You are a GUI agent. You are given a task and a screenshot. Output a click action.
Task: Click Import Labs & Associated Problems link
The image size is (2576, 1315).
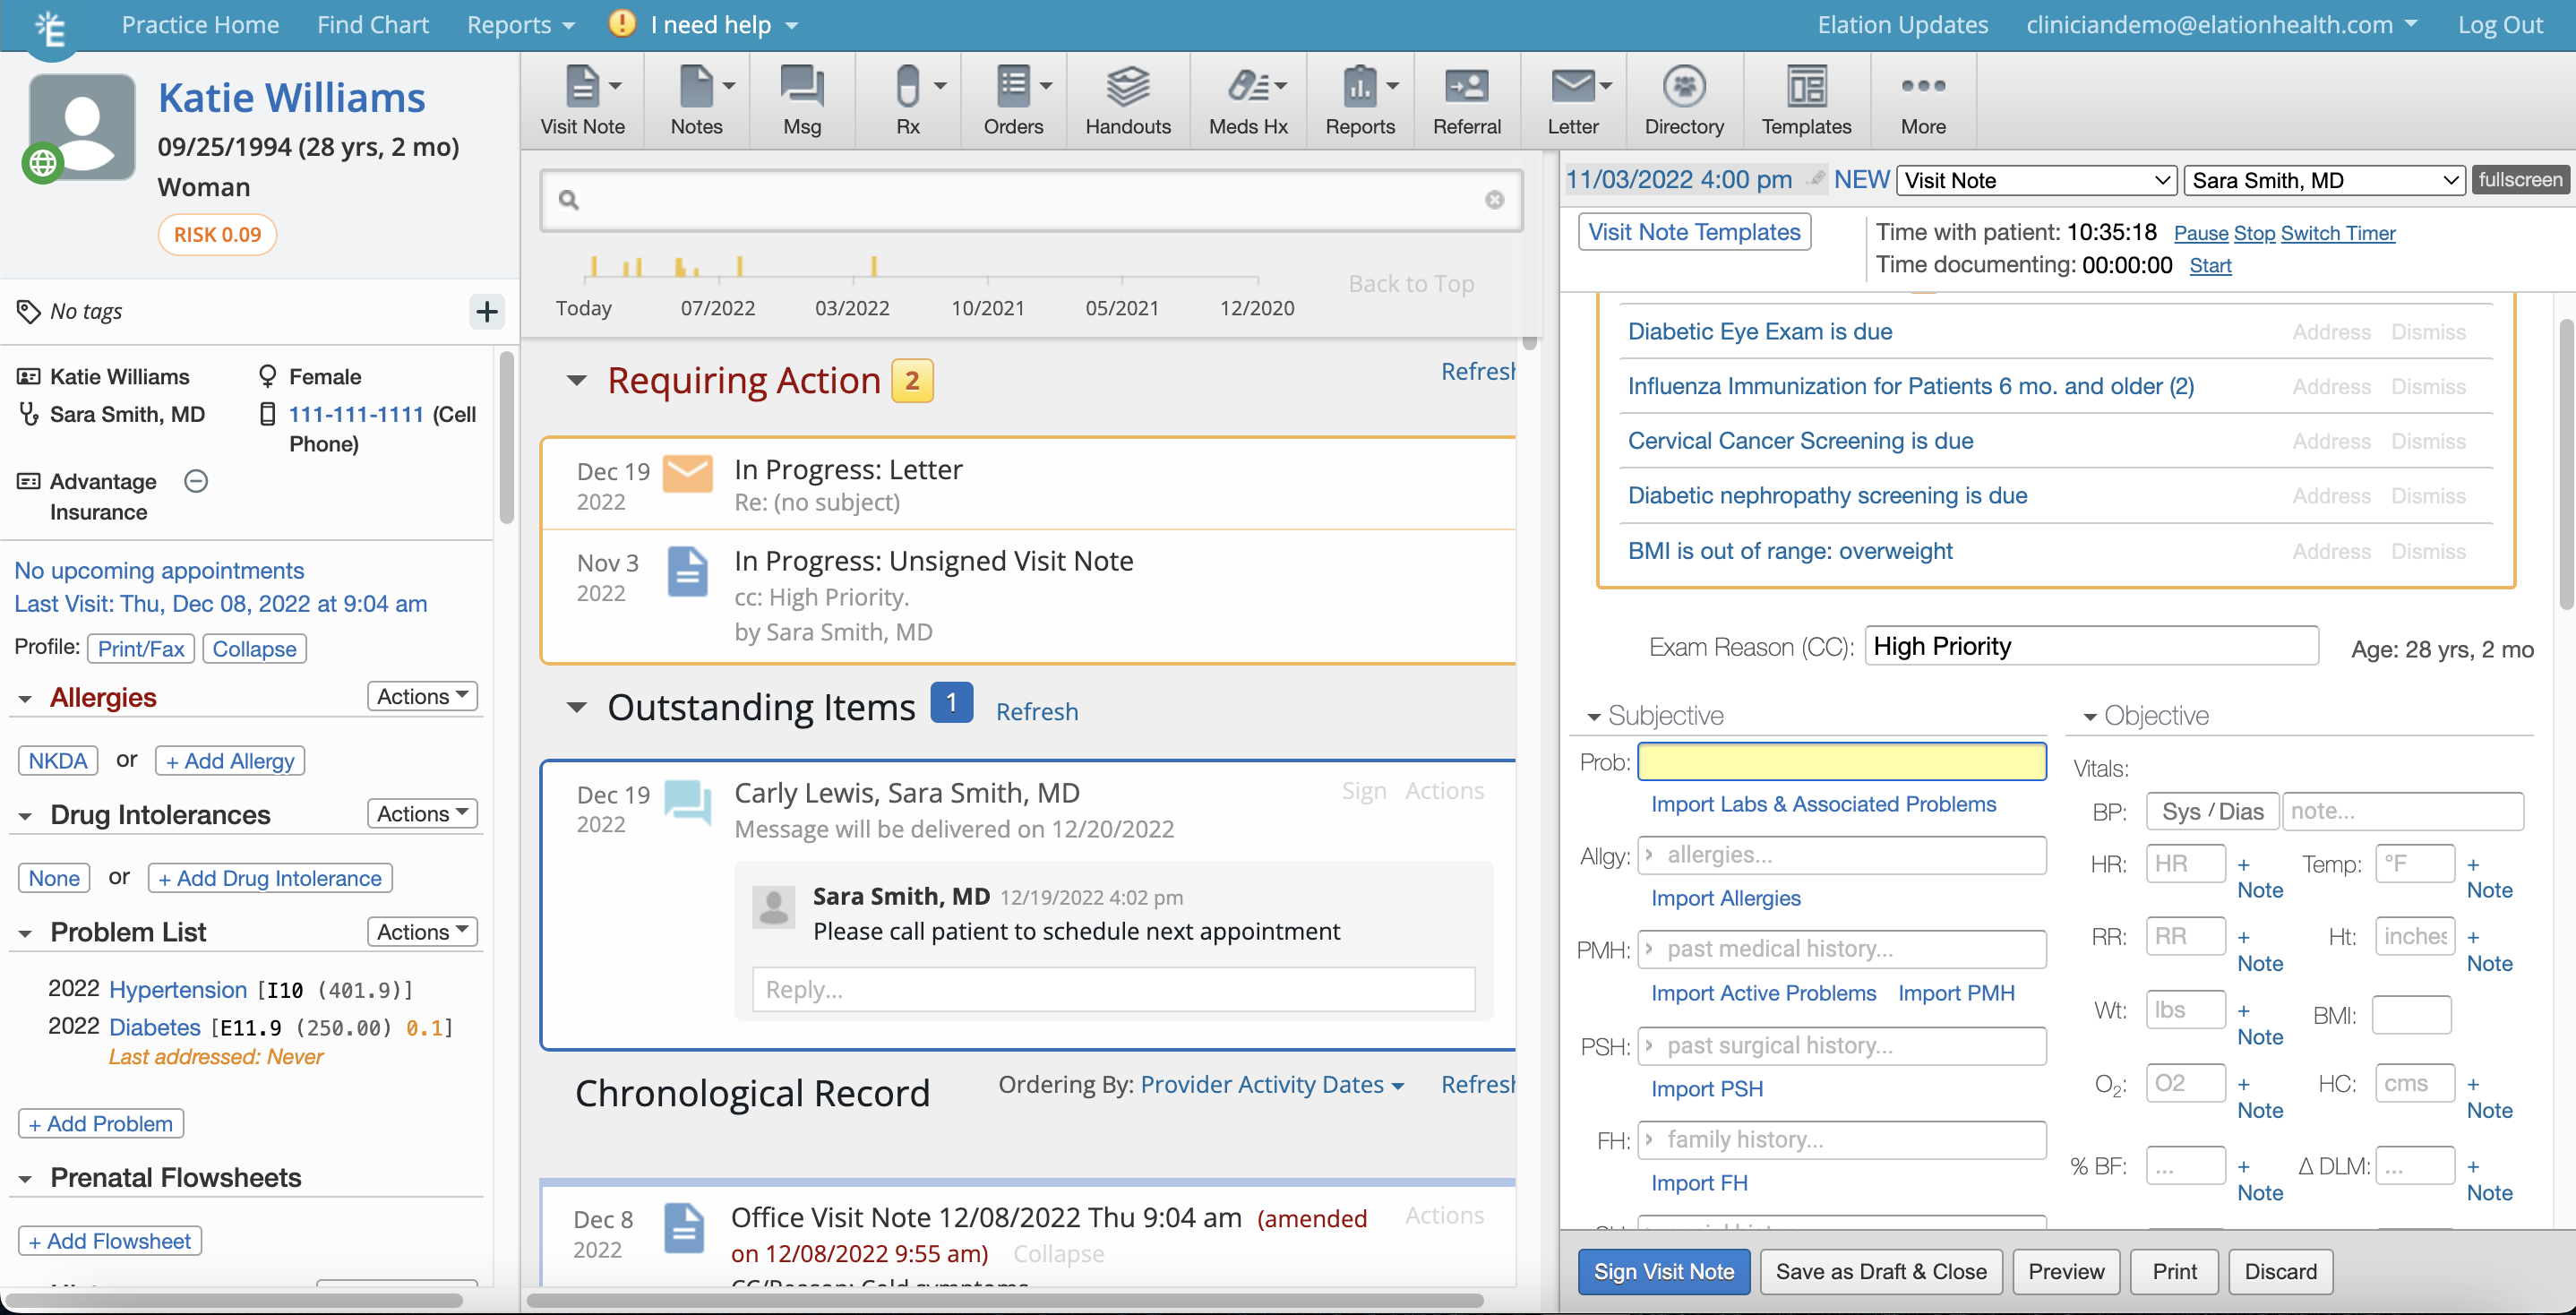pos(1822,805)
